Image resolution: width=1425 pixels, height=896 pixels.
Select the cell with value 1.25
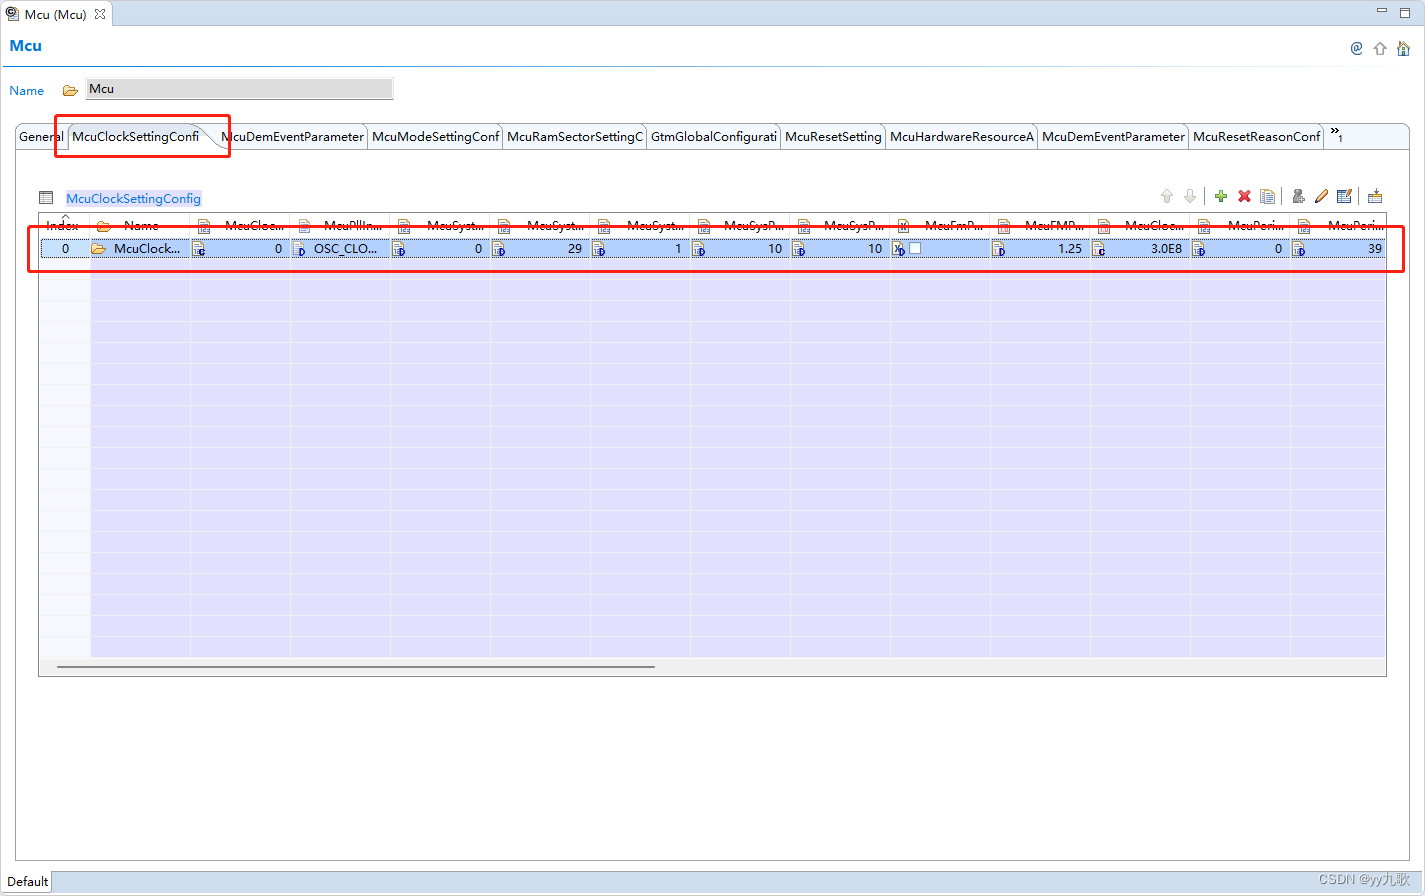(1041, 249)
